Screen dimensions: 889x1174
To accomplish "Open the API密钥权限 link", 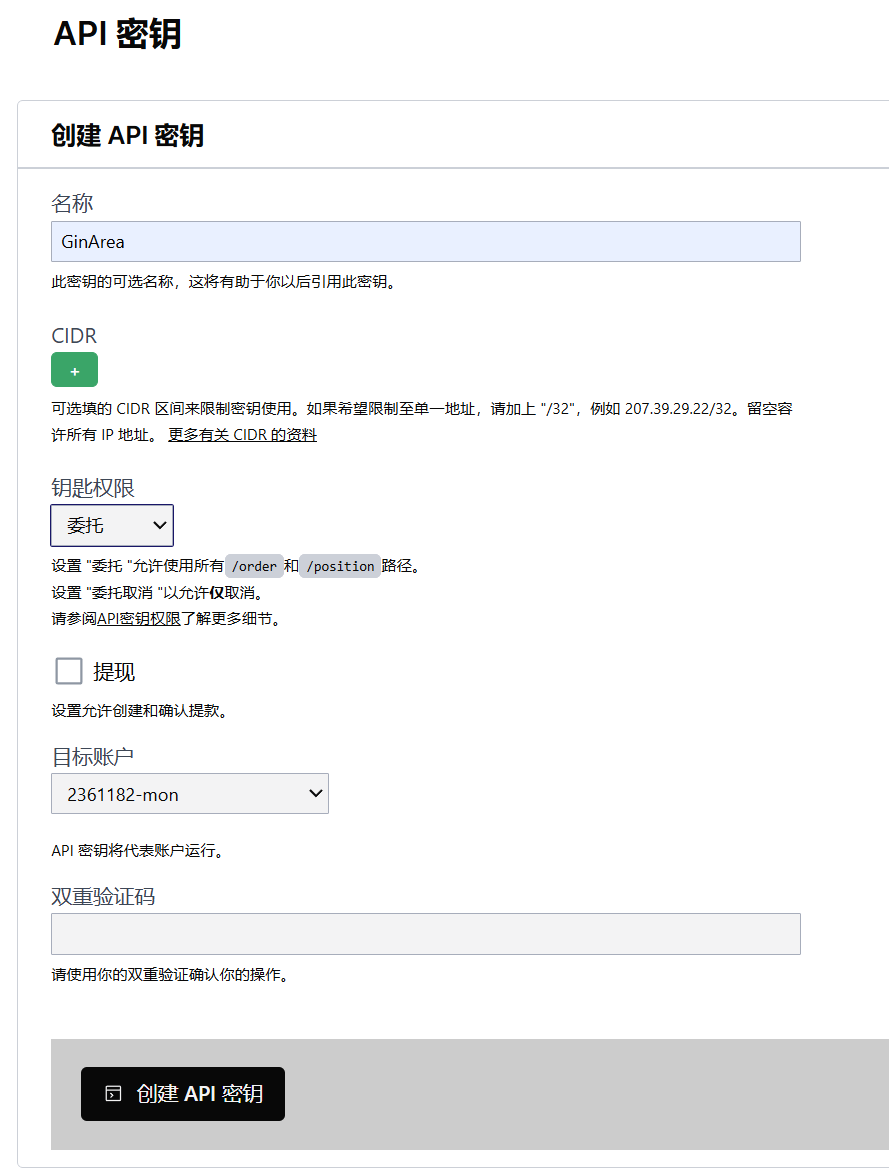I will click(139, 619).
